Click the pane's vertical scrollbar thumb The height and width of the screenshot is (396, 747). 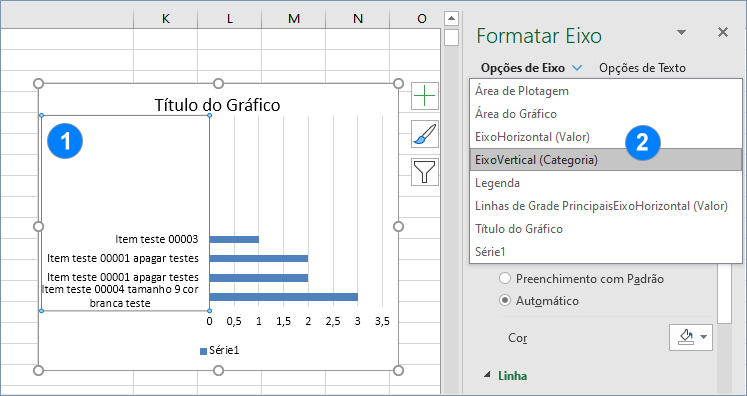pos(724,293)
